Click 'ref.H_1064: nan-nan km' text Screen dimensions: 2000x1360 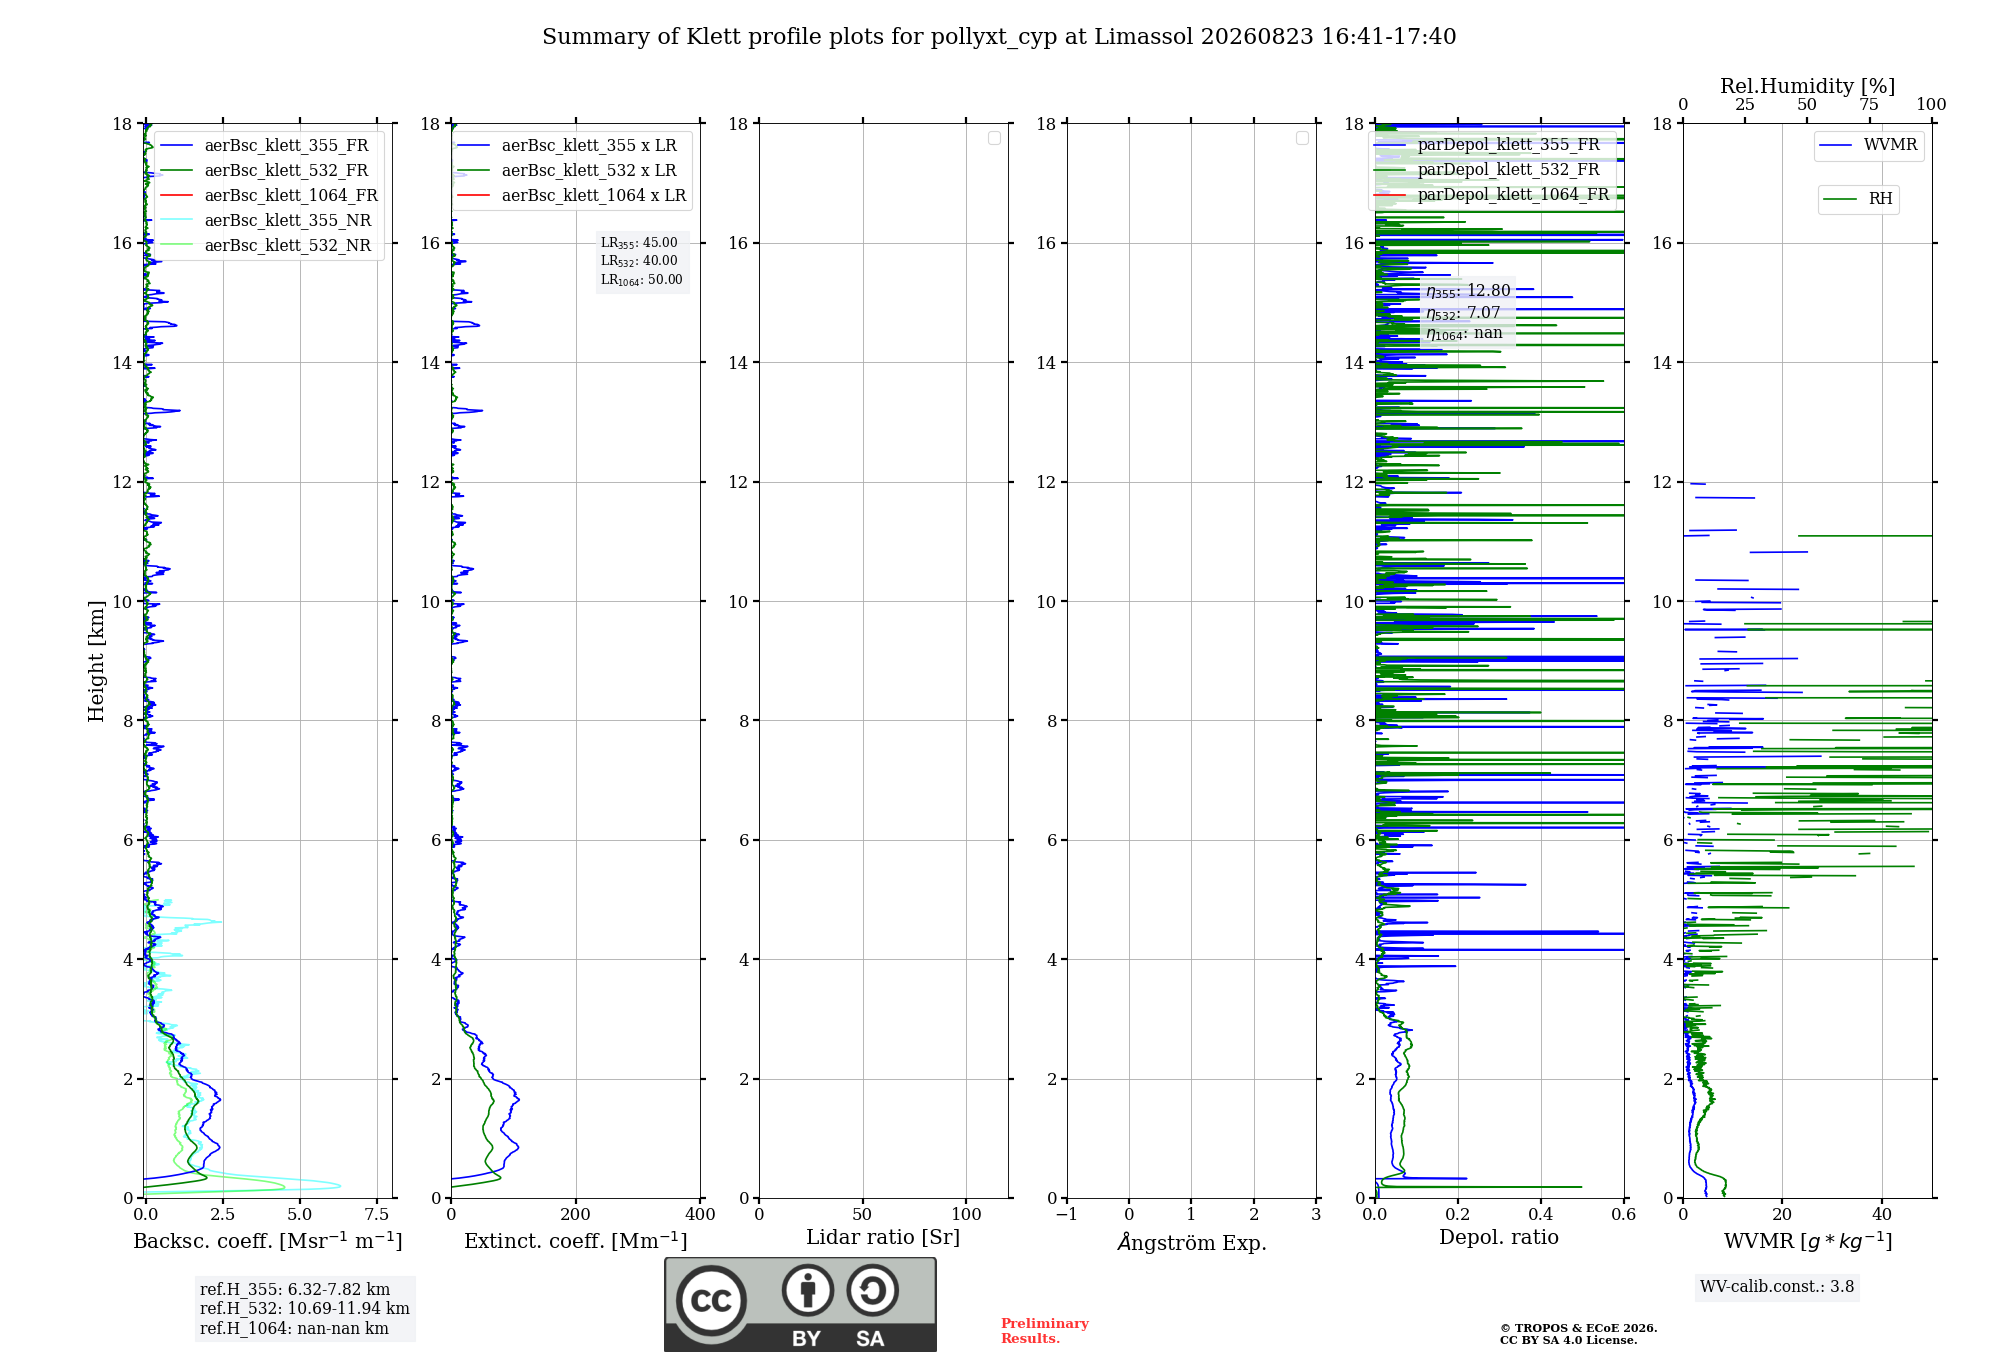click(x=294, y=1329)
